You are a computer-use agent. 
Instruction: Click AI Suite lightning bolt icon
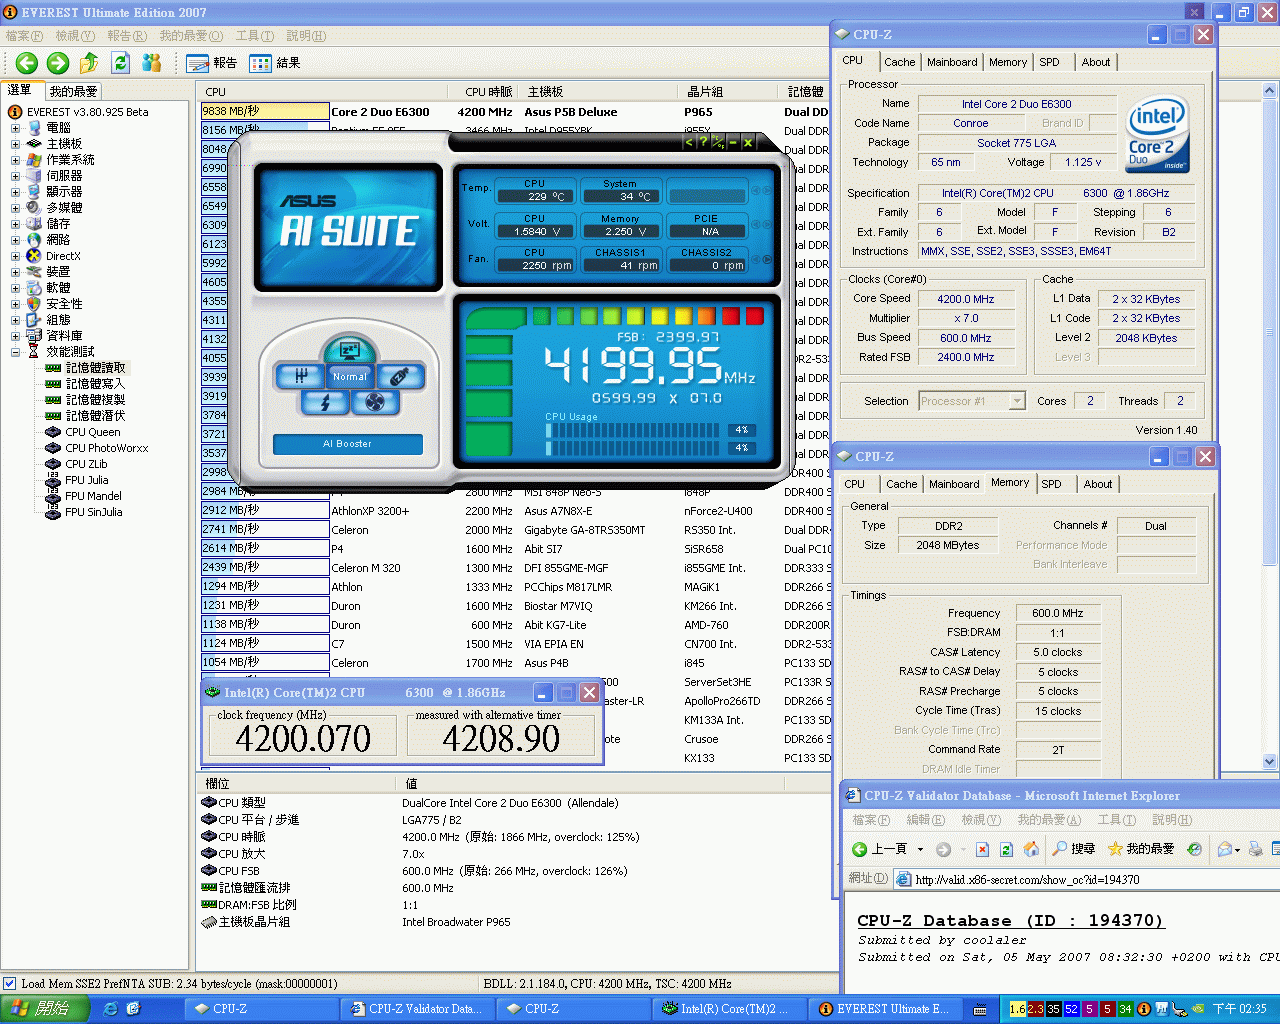[x=325, y=402]
